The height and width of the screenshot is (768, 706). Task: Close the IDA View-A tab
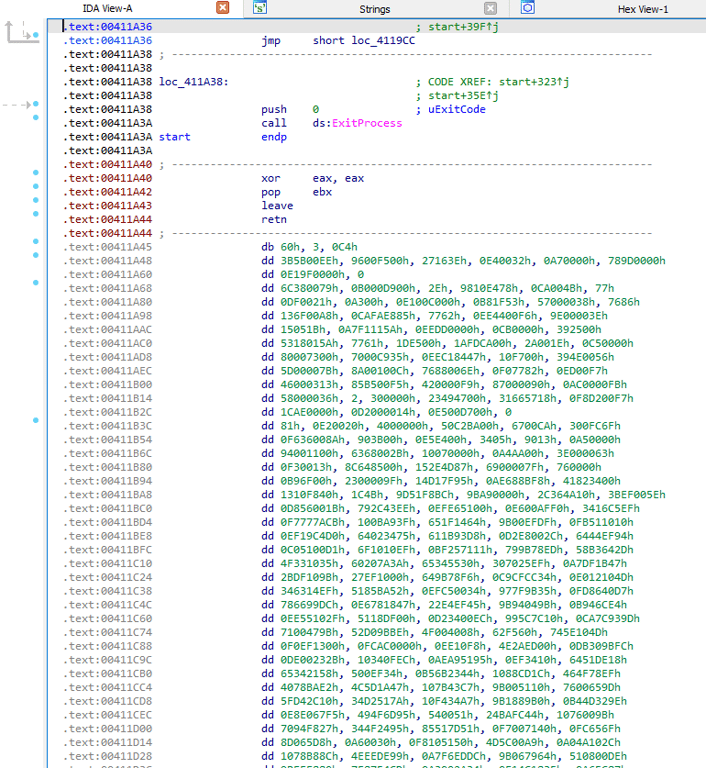point(222,8)
